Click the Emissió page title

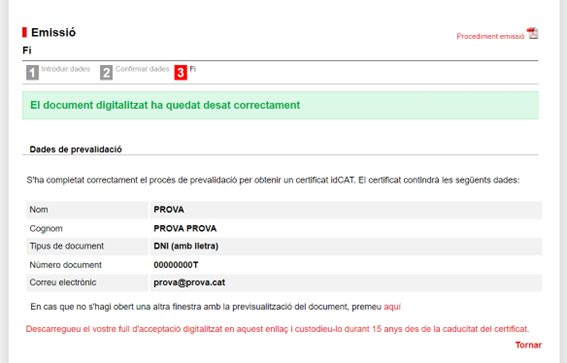(53, 33)
